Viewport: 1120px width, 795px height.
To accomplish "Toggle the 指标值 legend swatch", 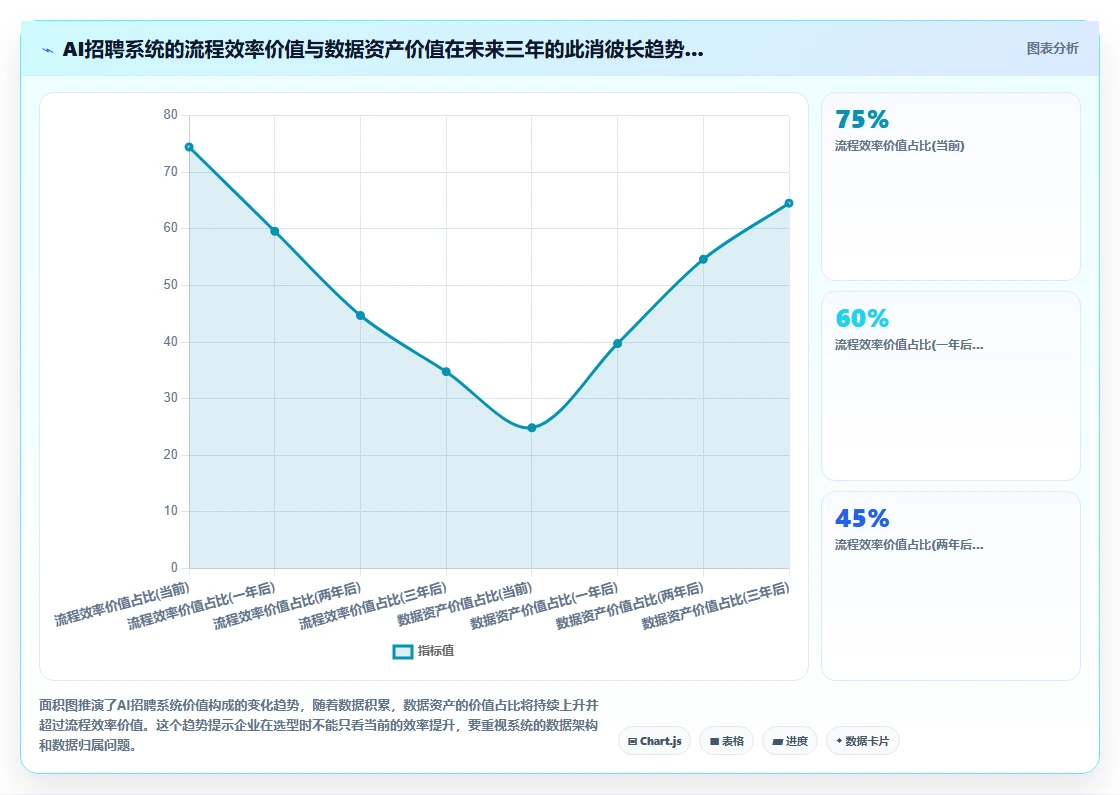I will tap(403, 651).
